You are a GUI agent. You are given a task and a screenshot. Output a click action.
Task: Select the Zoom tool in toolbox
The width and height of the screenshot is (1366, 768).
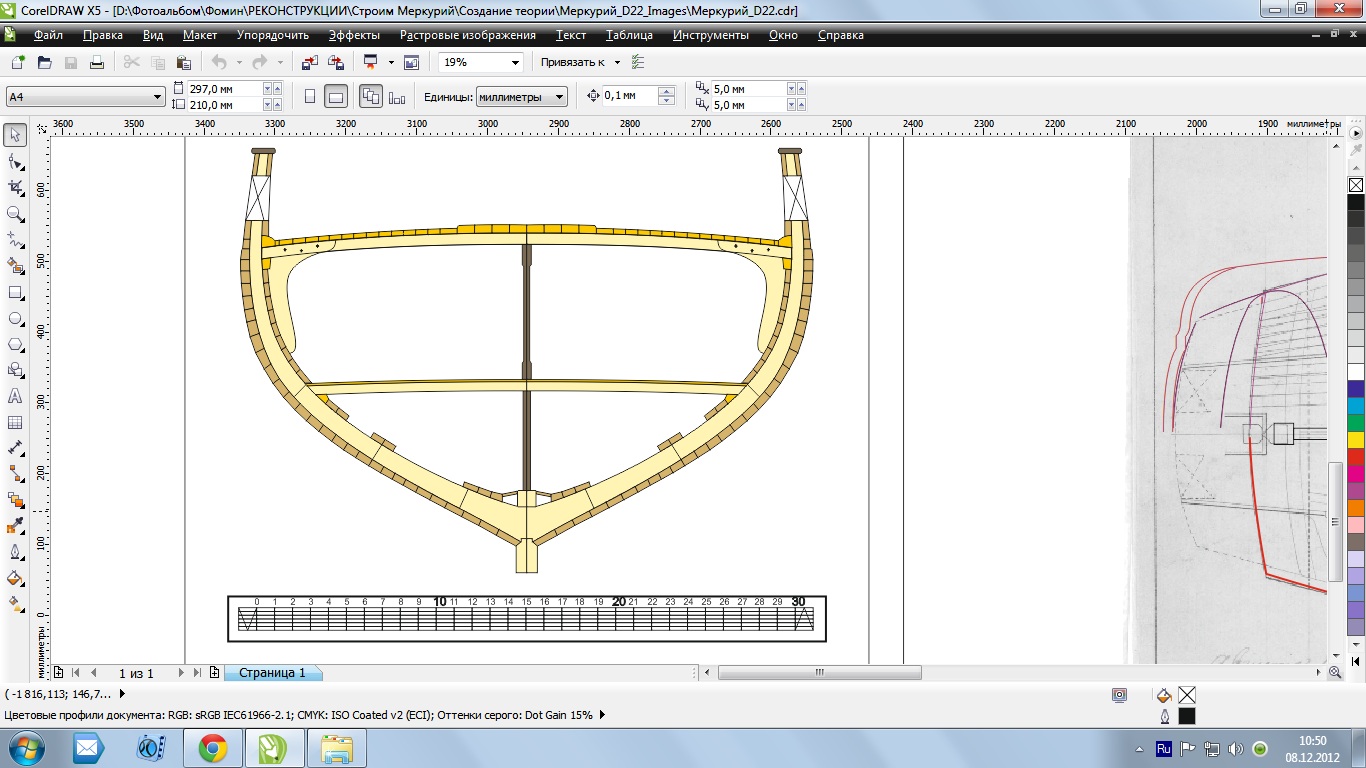(15, 213)
